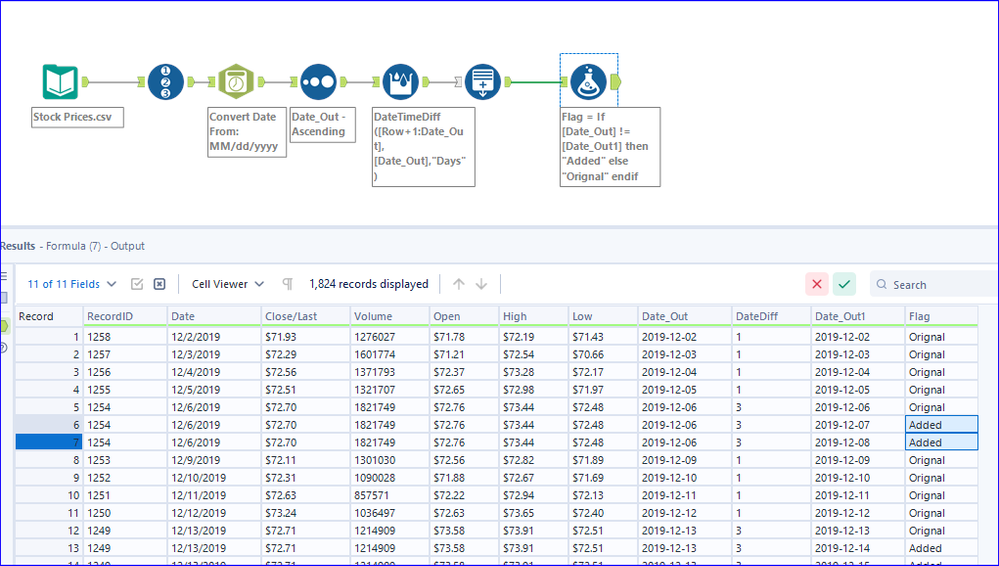Viewport: 999px width, 566px height.
Task: Click the up arrow previous record icon
Action: coord(459,284)
